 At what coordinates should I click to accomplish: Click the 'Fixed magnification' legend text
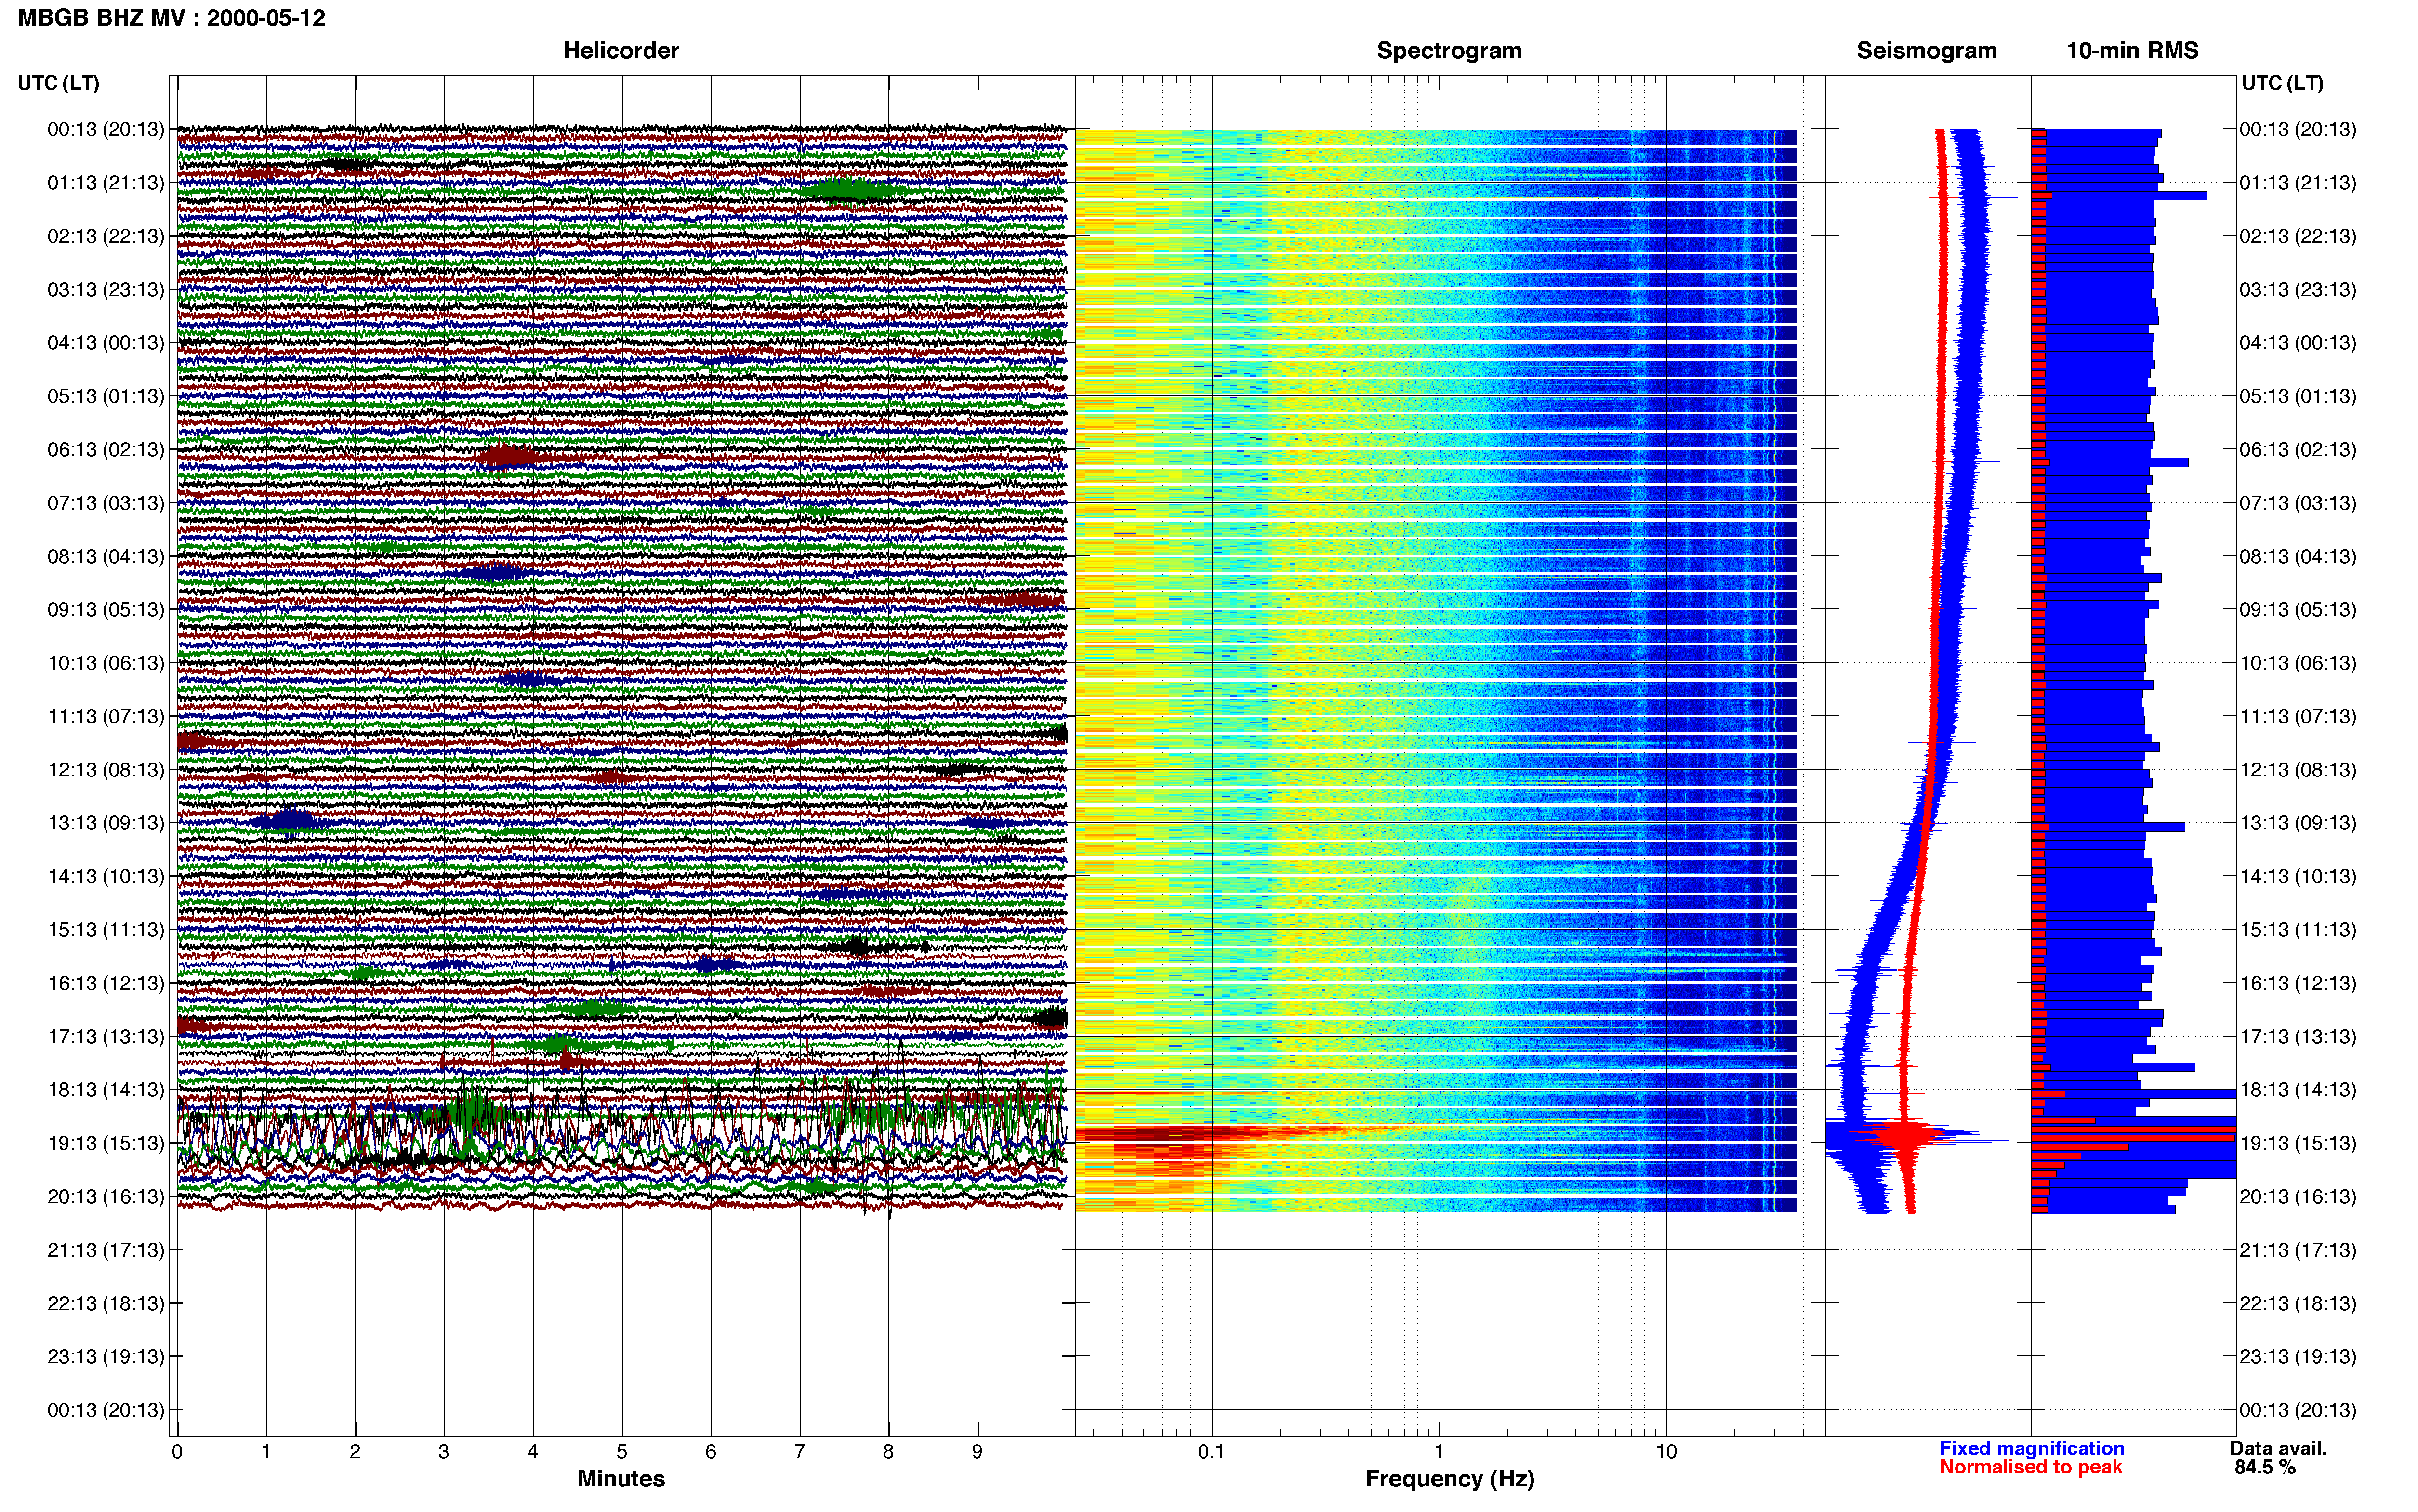pyautogui.click(x=2032, y=1449)
